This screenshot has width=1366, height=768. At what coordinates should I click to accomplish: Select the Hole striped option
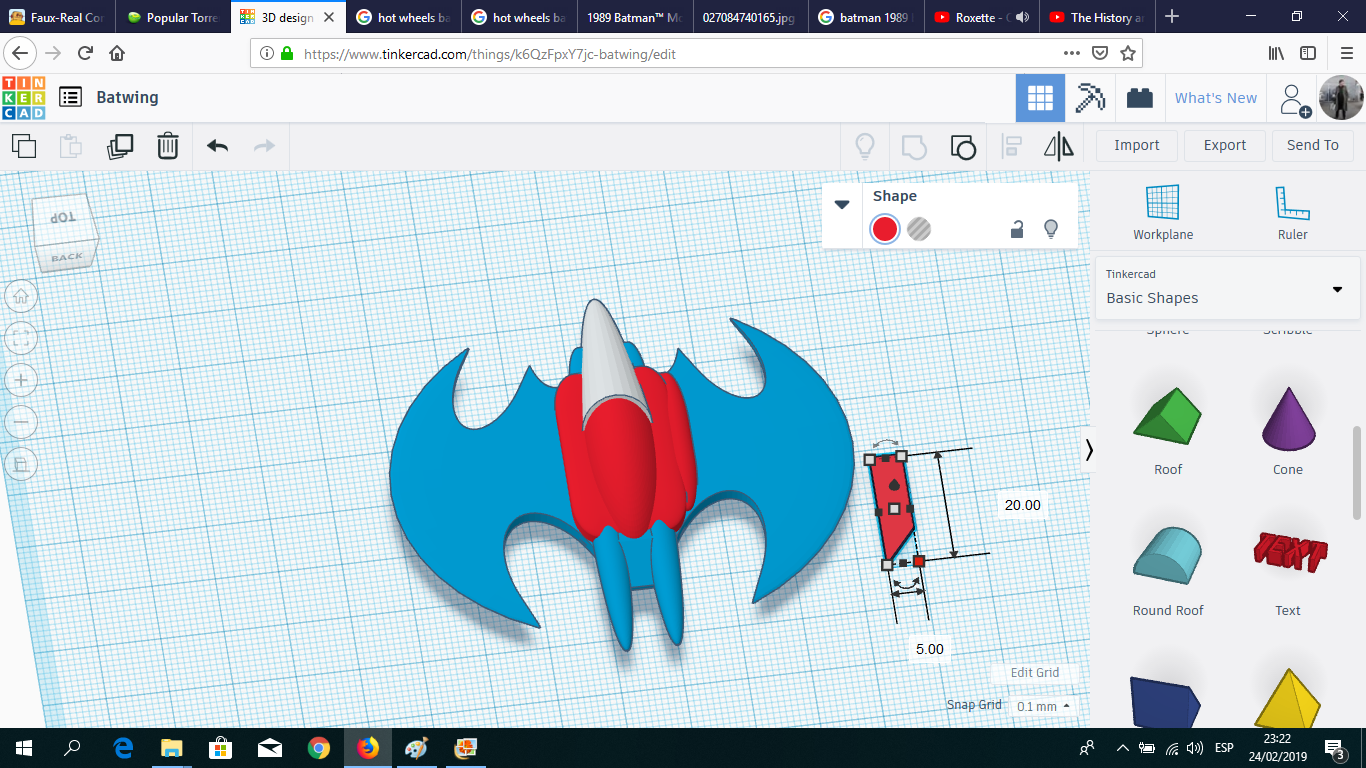[919, 229]
